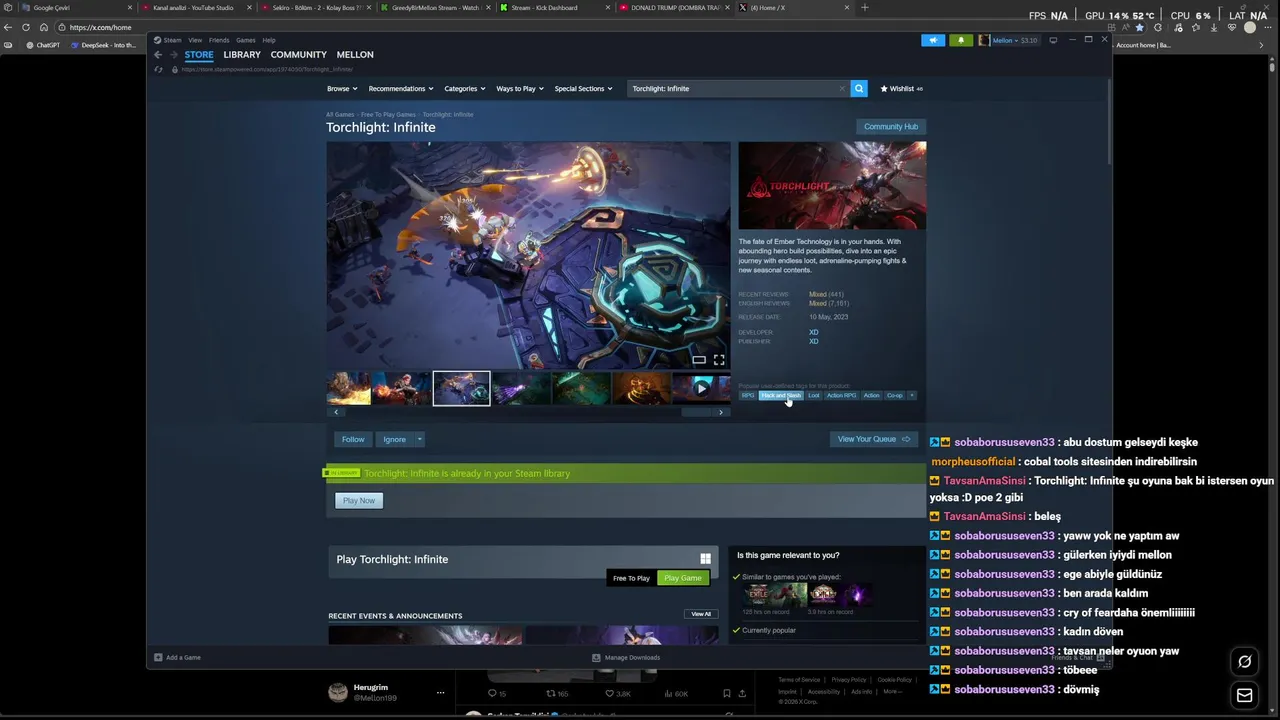Click Ignore button

click(x=395, y=439)
